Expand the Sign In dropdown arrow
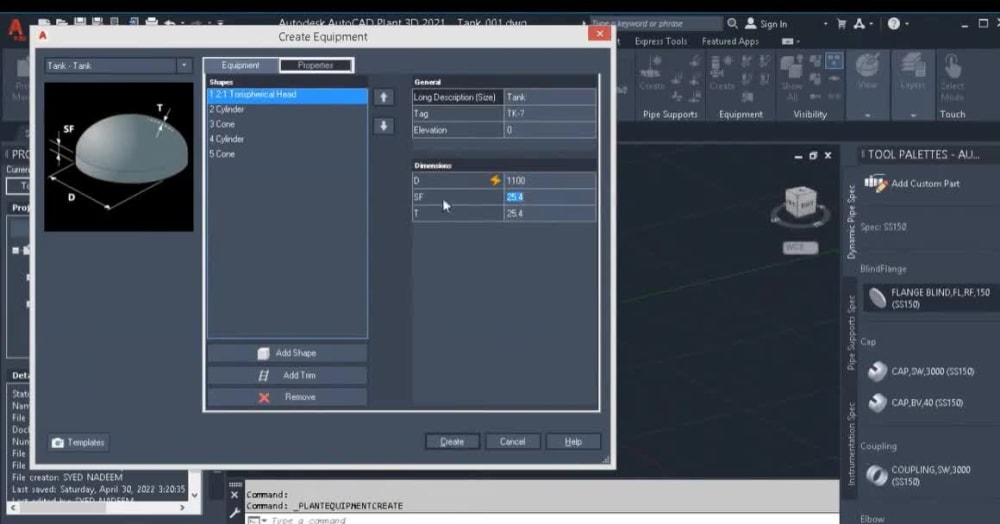Screen dimensions: 1000x524 (825, 24)
